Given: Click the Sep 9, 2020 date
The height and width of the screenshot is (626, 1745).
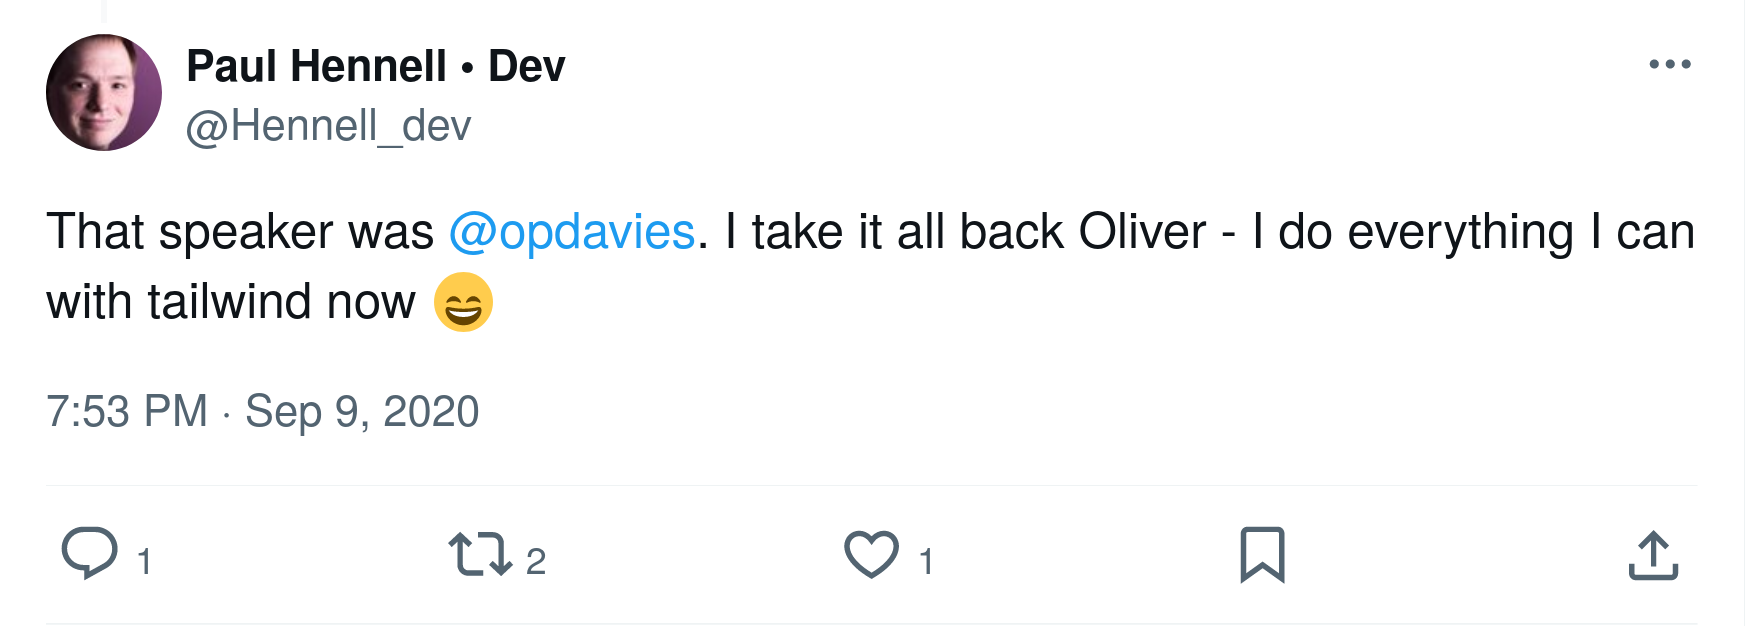Looking at the screenshot, I should (x=362, y=412).
